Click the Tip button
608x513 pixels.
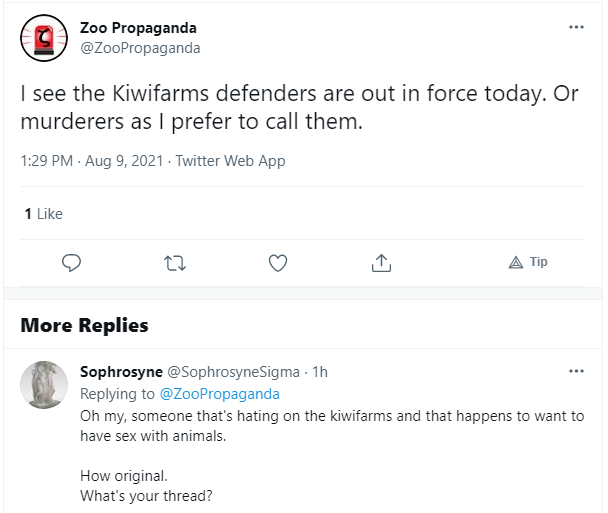[x=528, y=262]
